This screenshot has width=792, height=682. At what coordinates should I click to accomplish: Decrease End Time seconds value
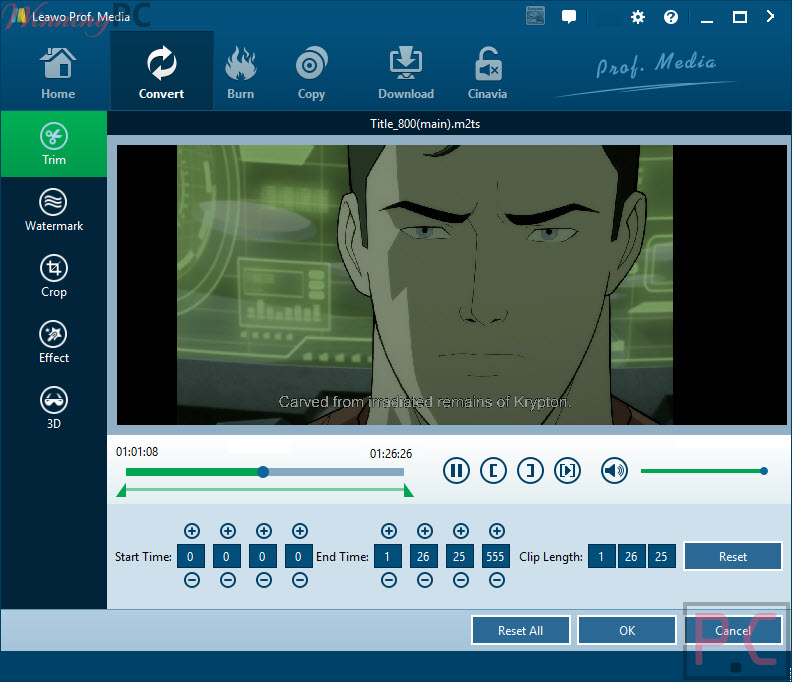tap(461, 580)
